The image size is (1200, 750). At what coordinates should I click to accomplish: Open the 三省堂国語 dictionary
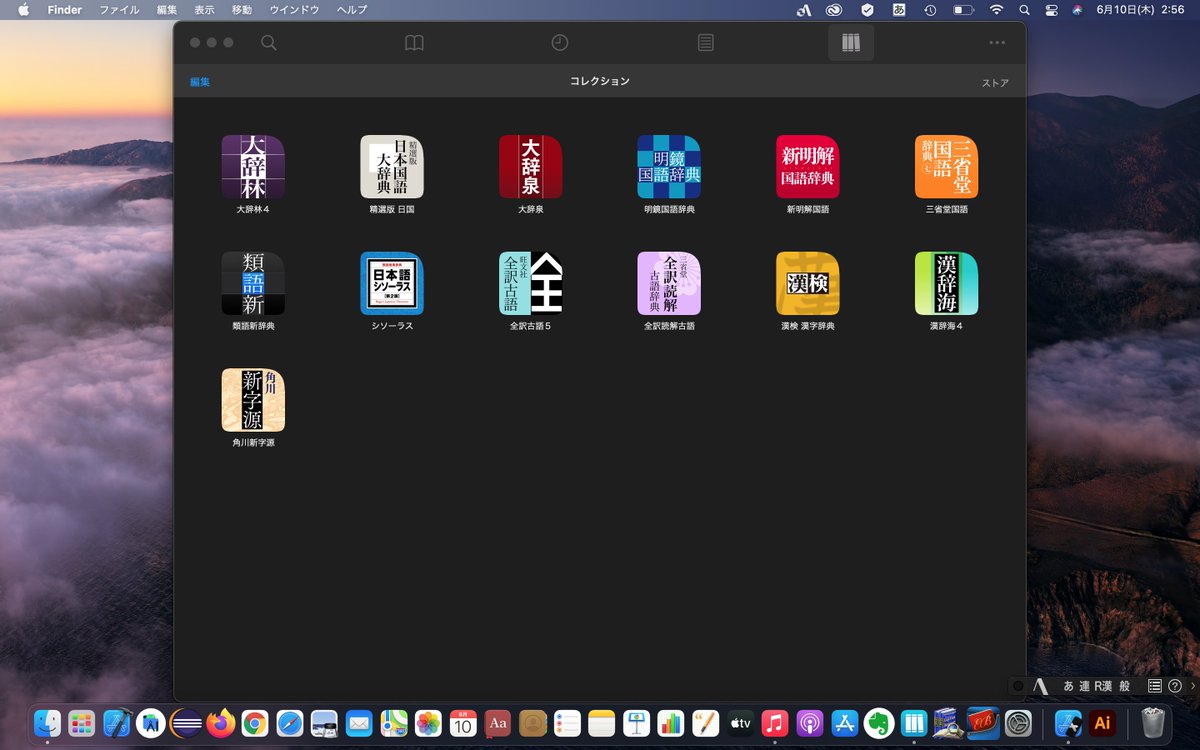[947, 167]
